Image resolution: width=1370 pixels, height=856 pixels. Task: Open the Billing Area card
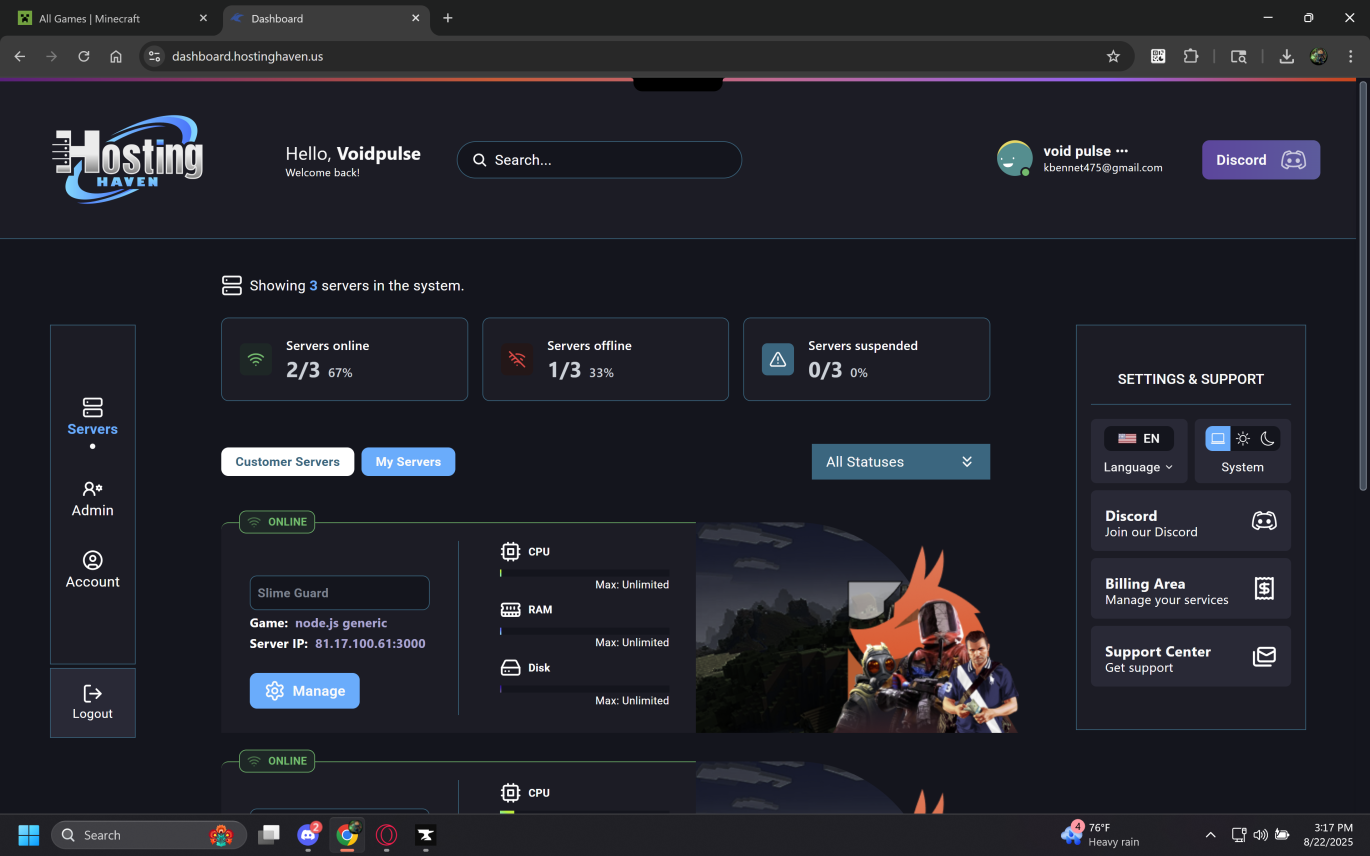pyautogui.click(x=1190, y=590)
